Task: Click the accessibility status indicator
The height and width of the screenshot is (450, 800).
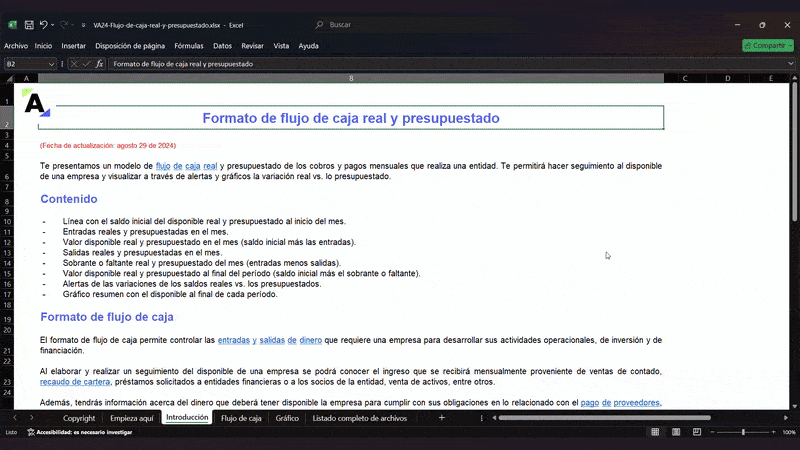Action: point(70,432)
